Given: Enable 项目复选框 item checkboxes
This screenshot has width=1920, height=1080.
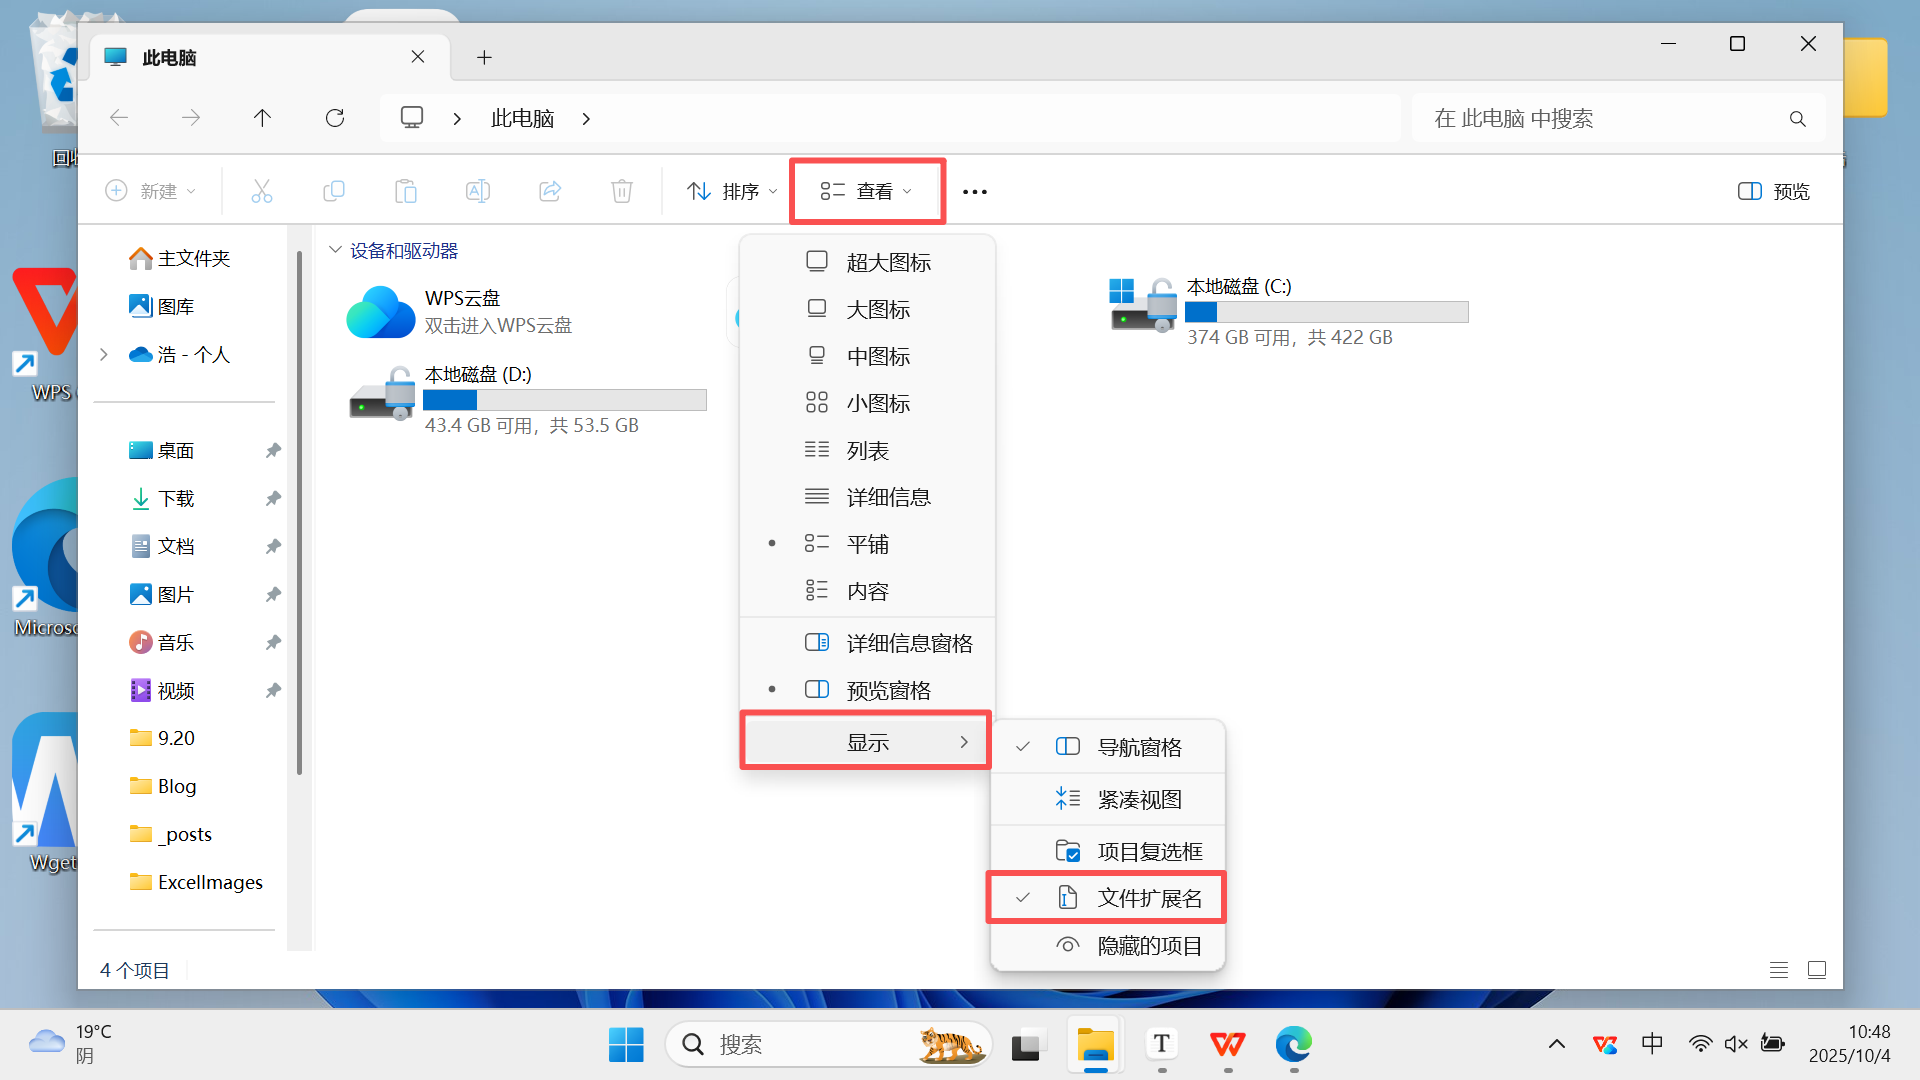Looking at the screenshot, I should pos(1149,851).
